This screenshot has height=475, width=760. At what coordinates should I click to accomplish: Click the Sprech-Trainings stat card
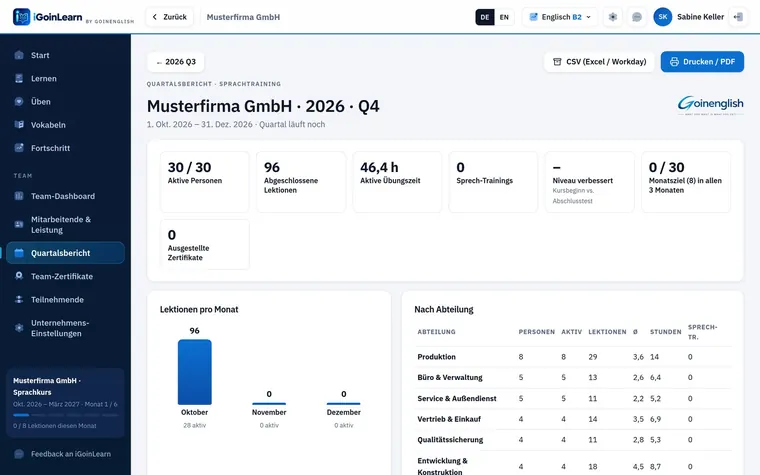[493, 182]
